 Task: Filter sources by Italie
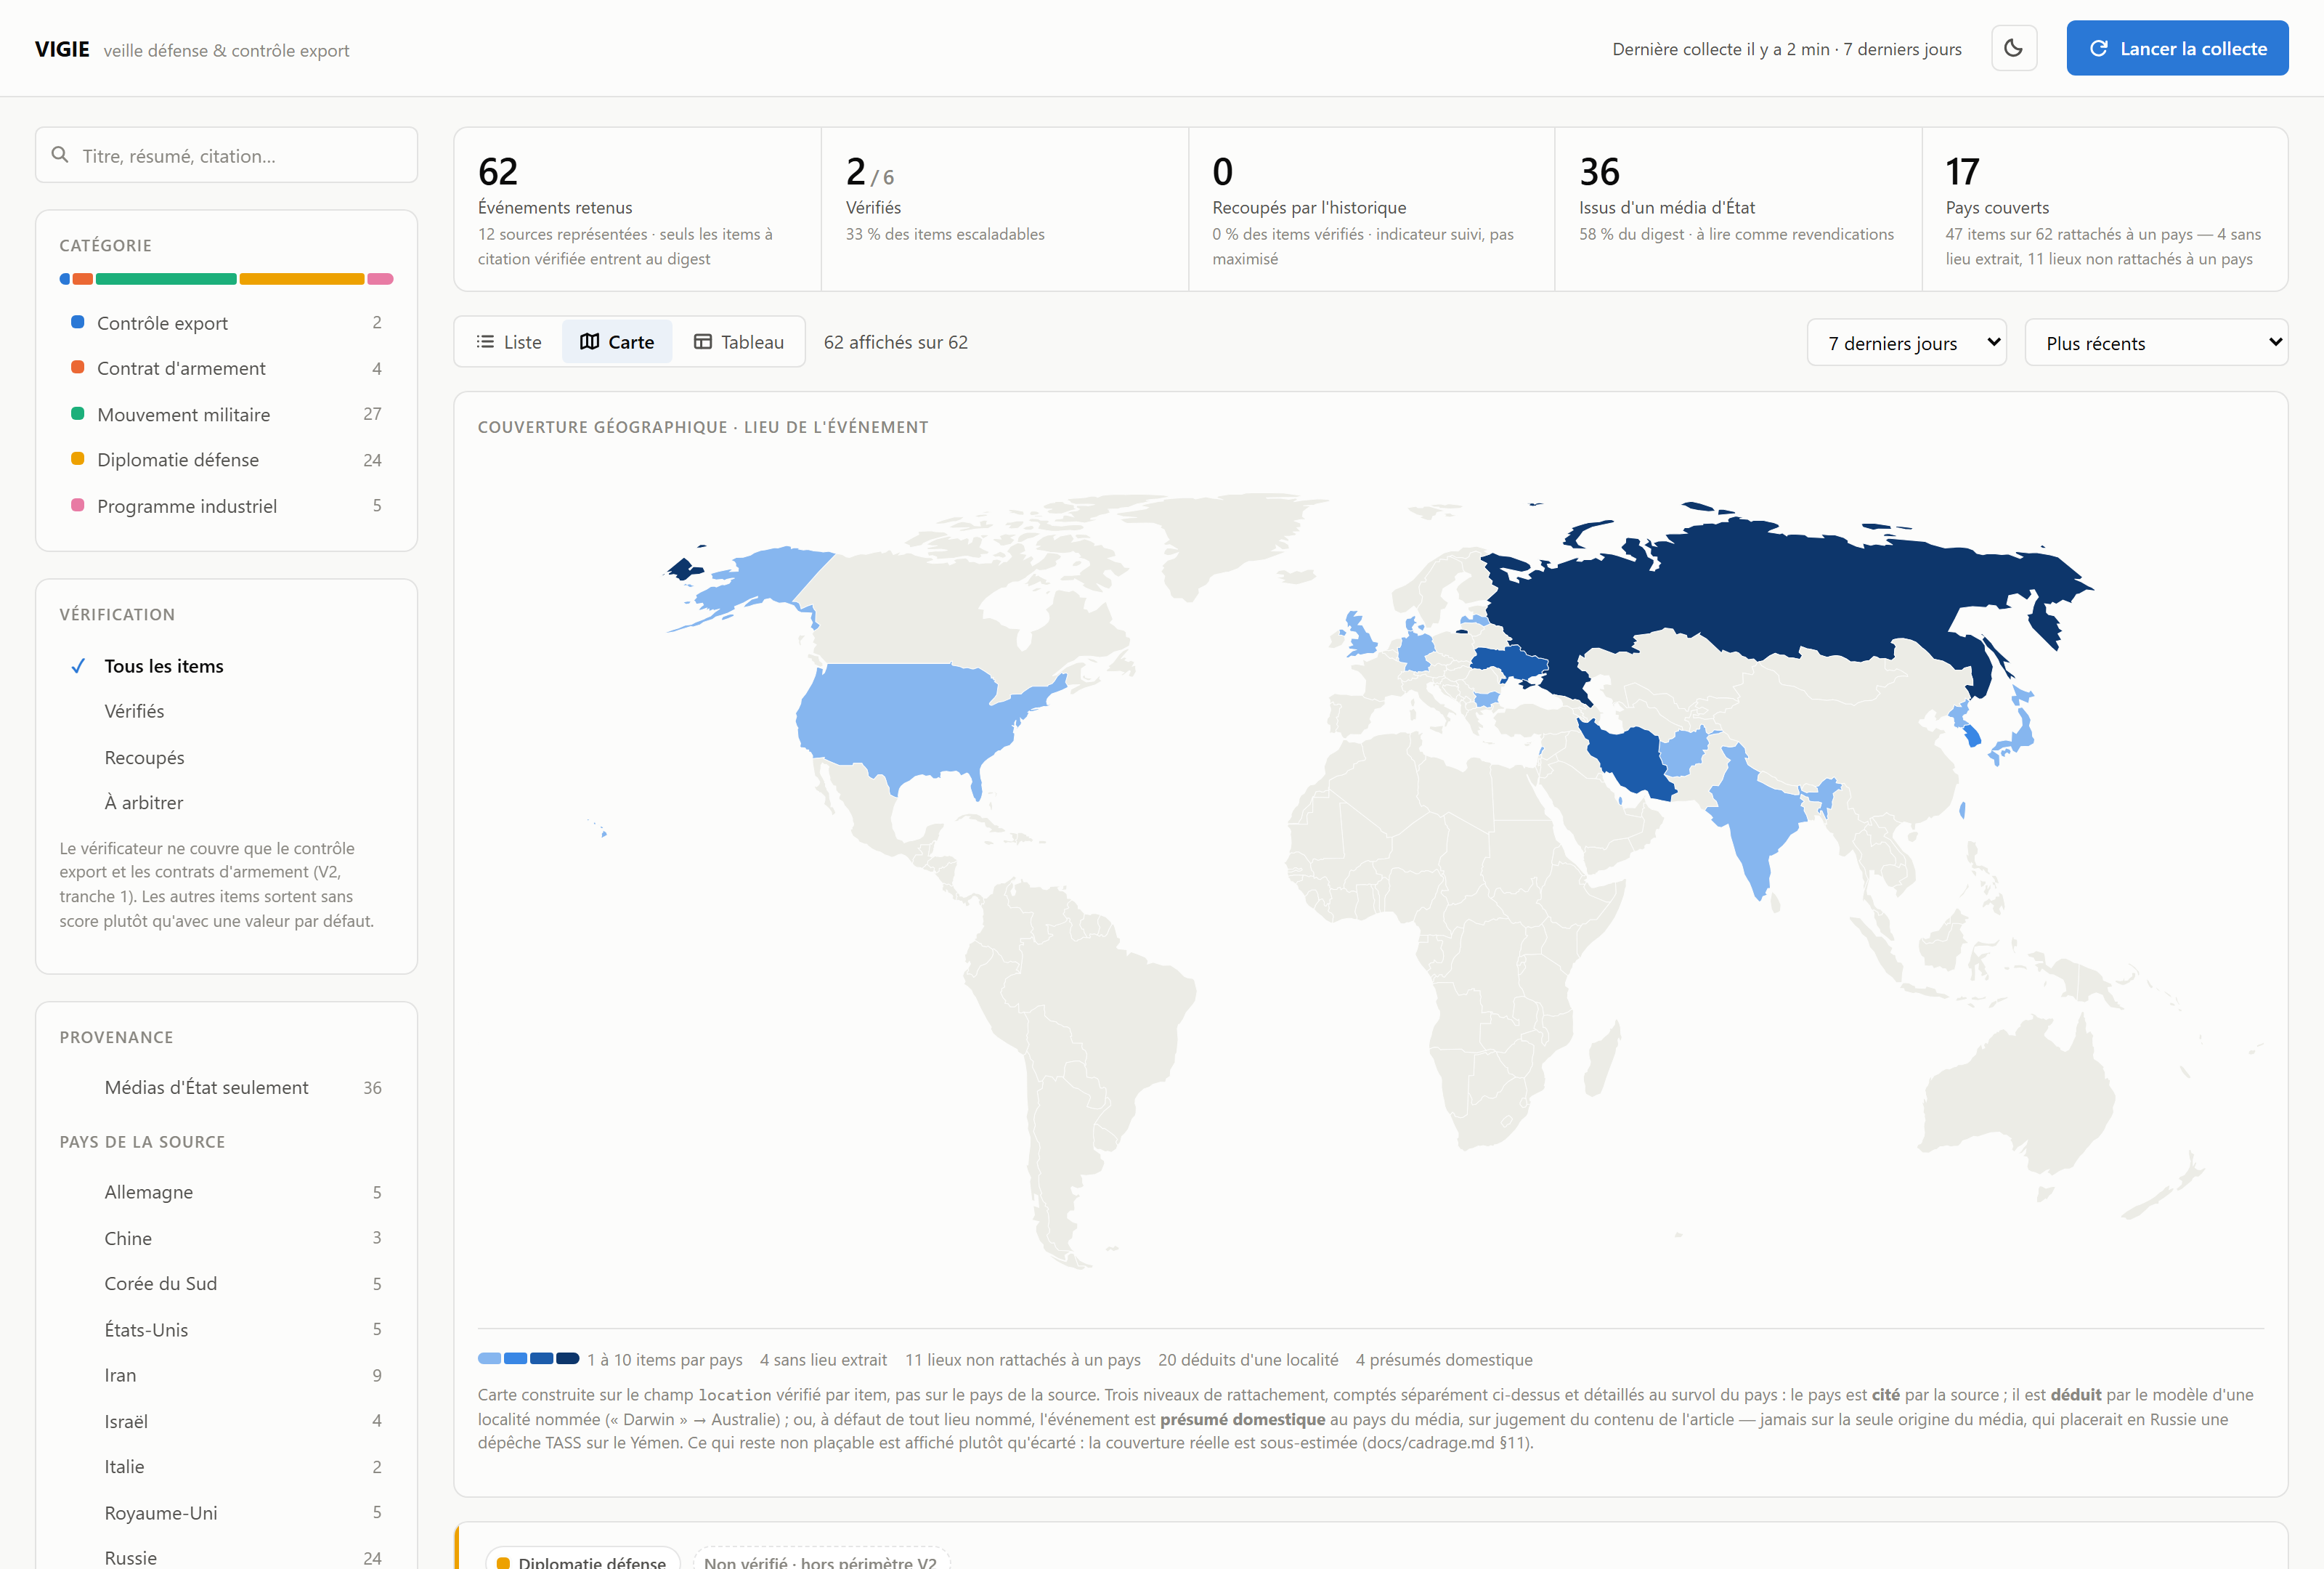pos(226,1466)
